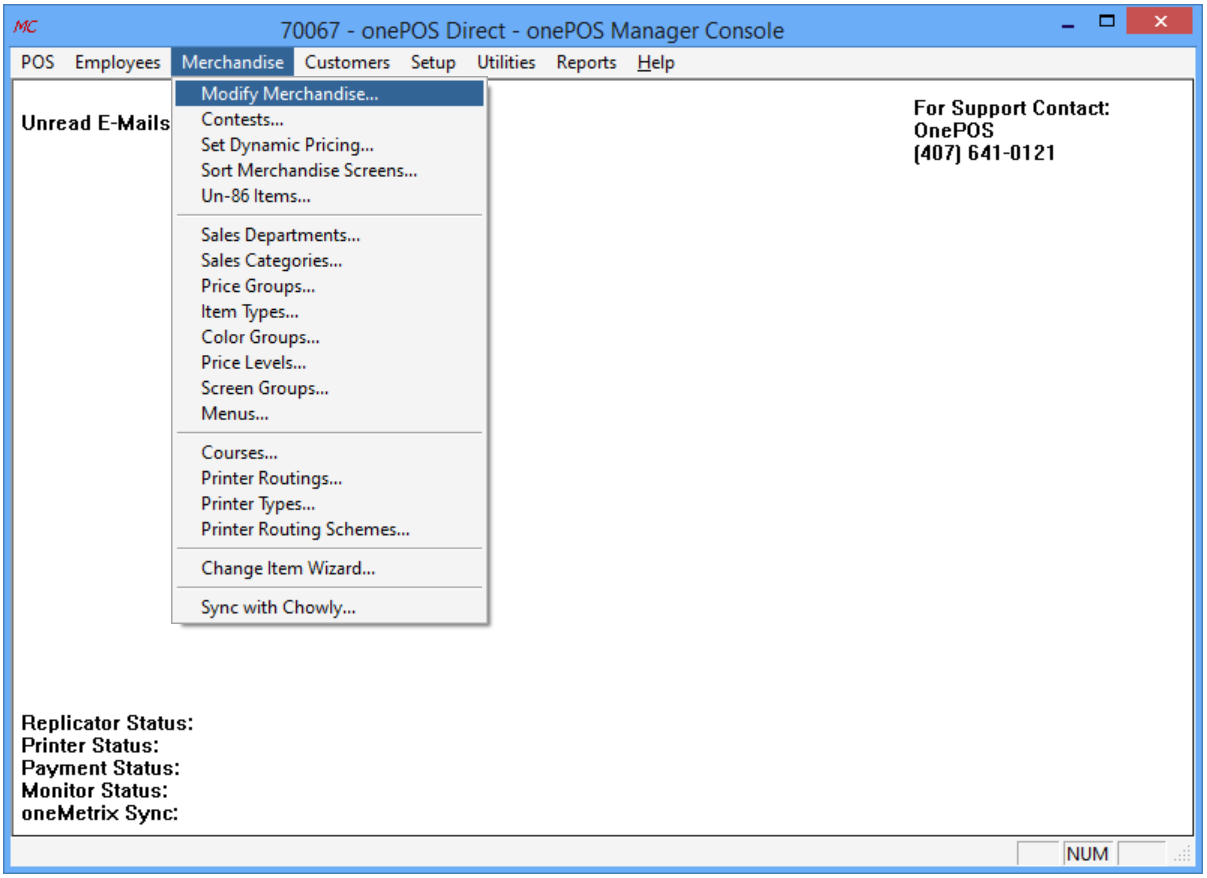Click the Replicator Status label
This screenshot has height=878, width=1207.
pos(107,723)
